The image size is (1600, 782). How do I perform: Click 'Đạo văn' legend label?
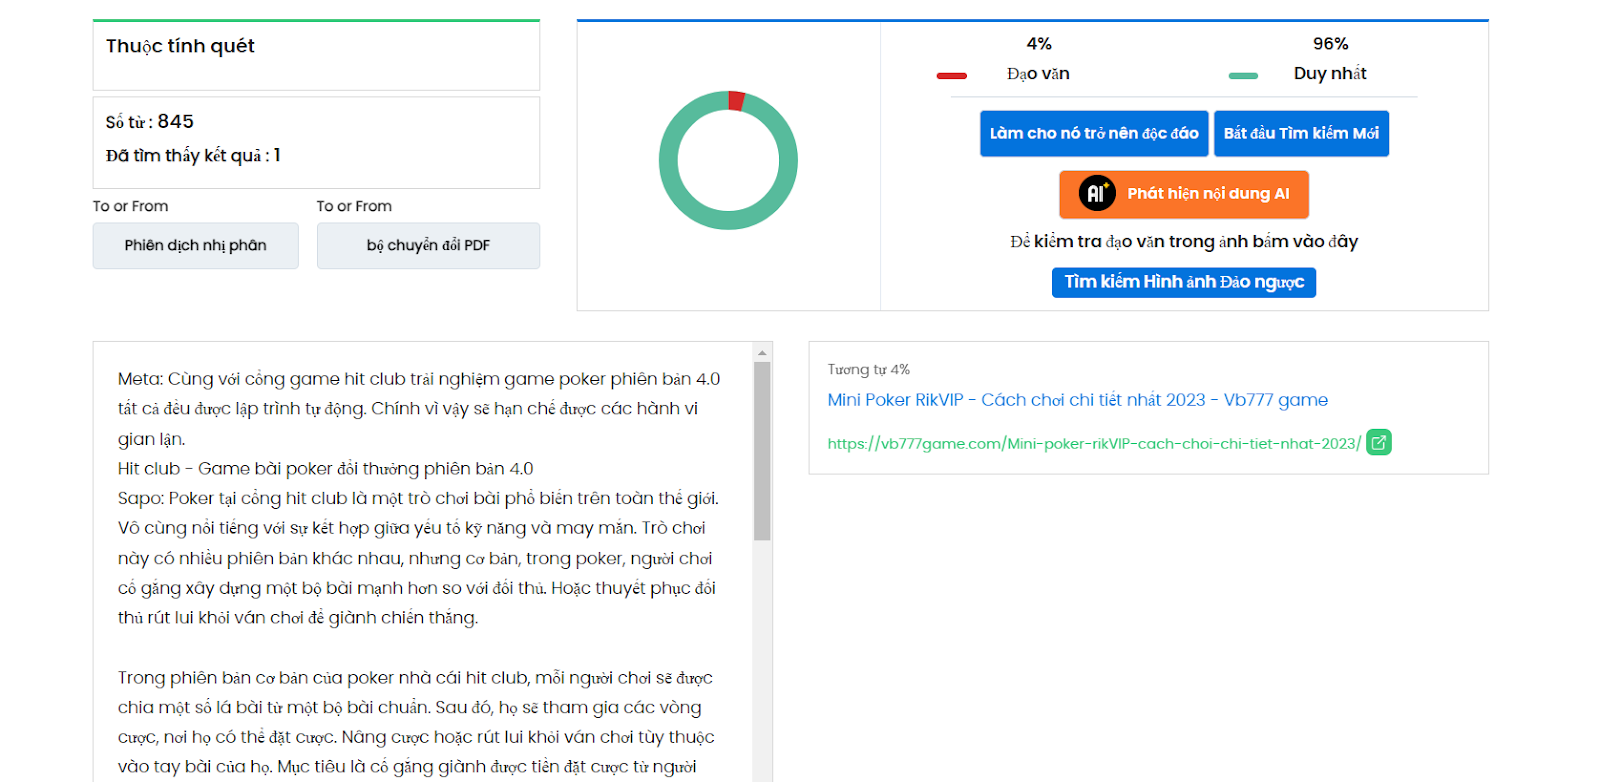point(1038,74)
